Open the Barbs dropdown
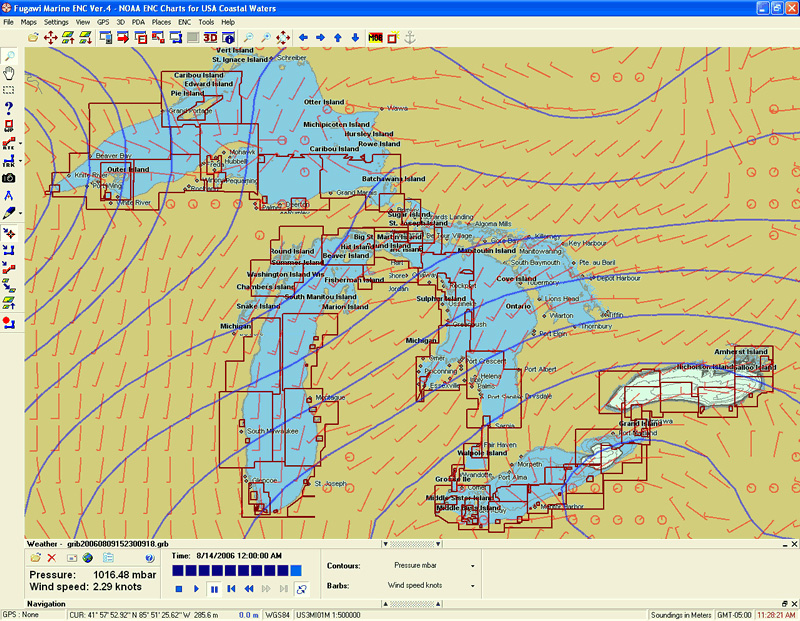Screen dimensions: 800x621 (x=472, y=586)
